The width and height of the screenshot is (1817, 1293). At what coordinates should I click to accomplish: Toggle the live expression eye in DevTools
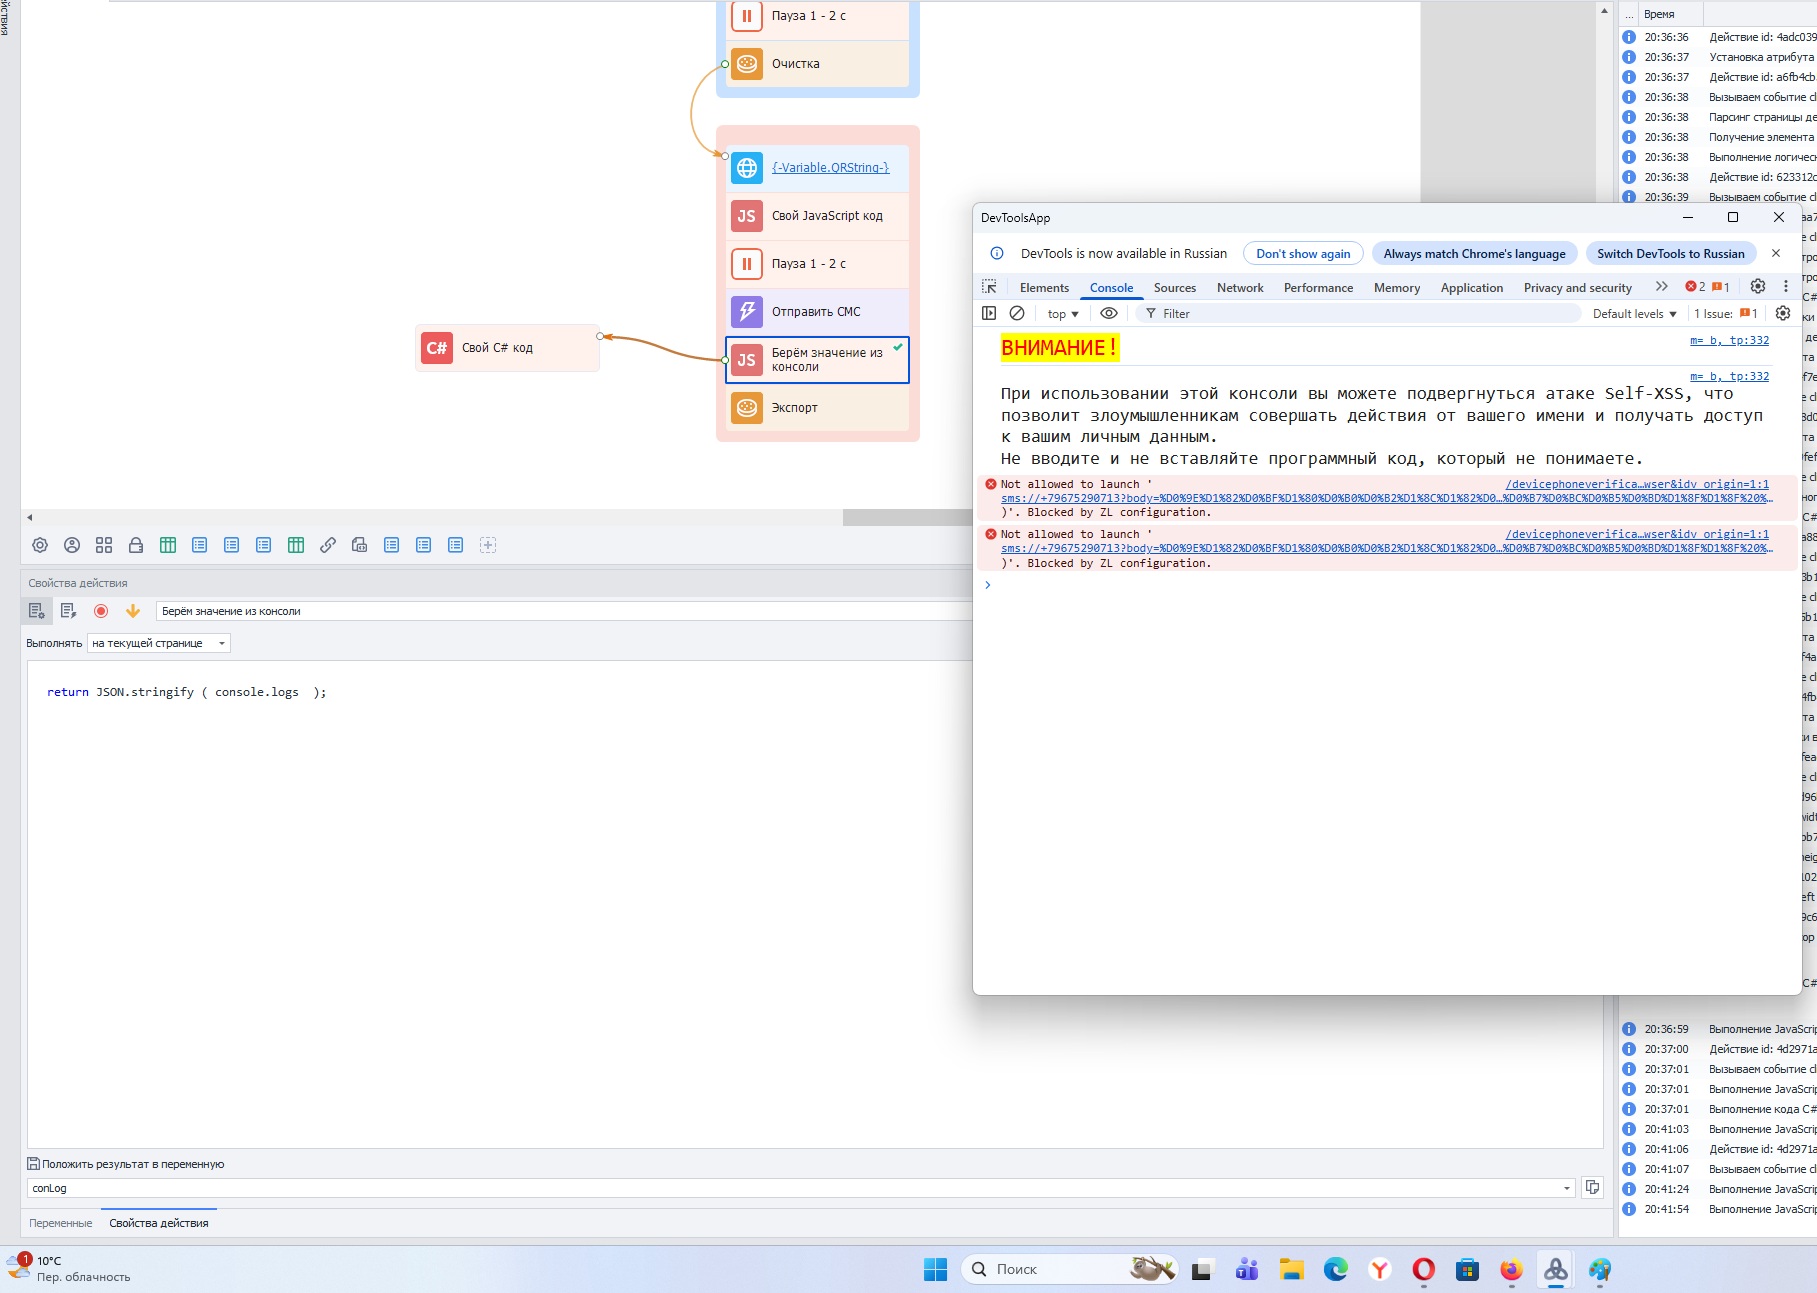1109,313
